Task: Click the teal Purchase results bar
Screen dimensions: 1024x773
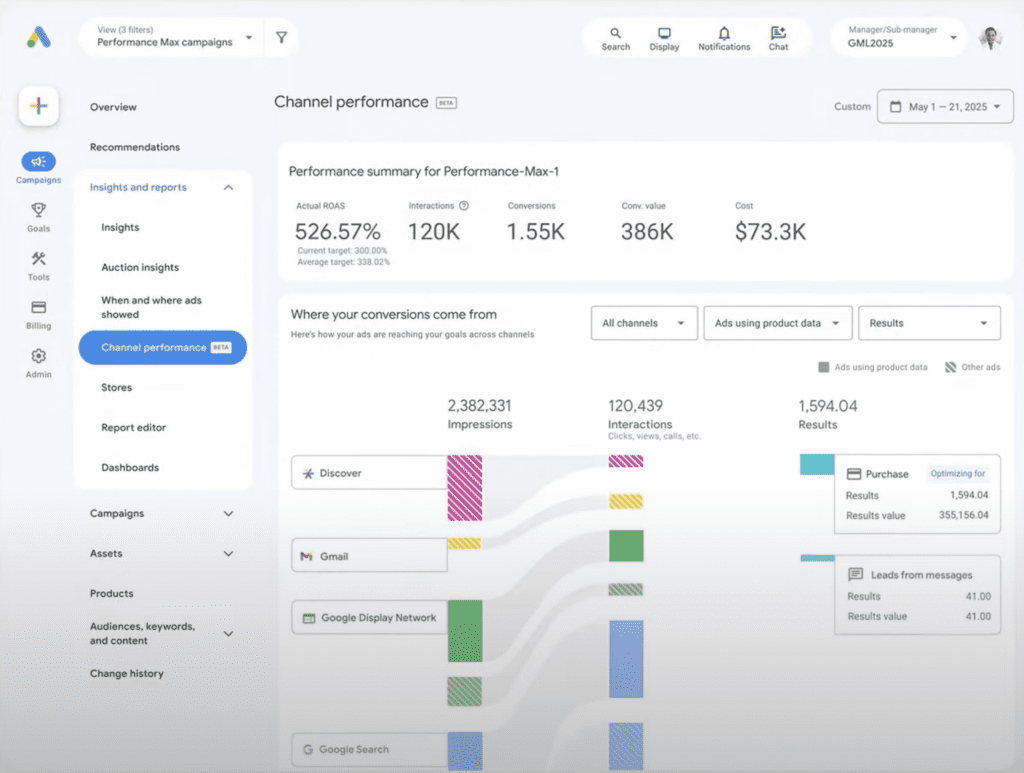Action: coord(817,464)
